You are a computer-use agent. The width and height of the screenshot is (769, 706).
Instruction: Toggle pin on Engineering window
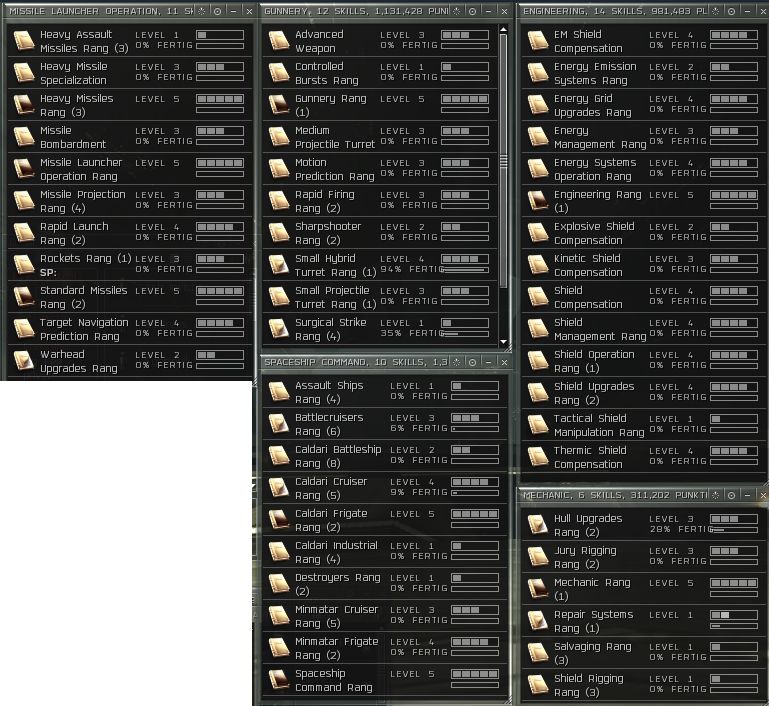coord(731,11)
